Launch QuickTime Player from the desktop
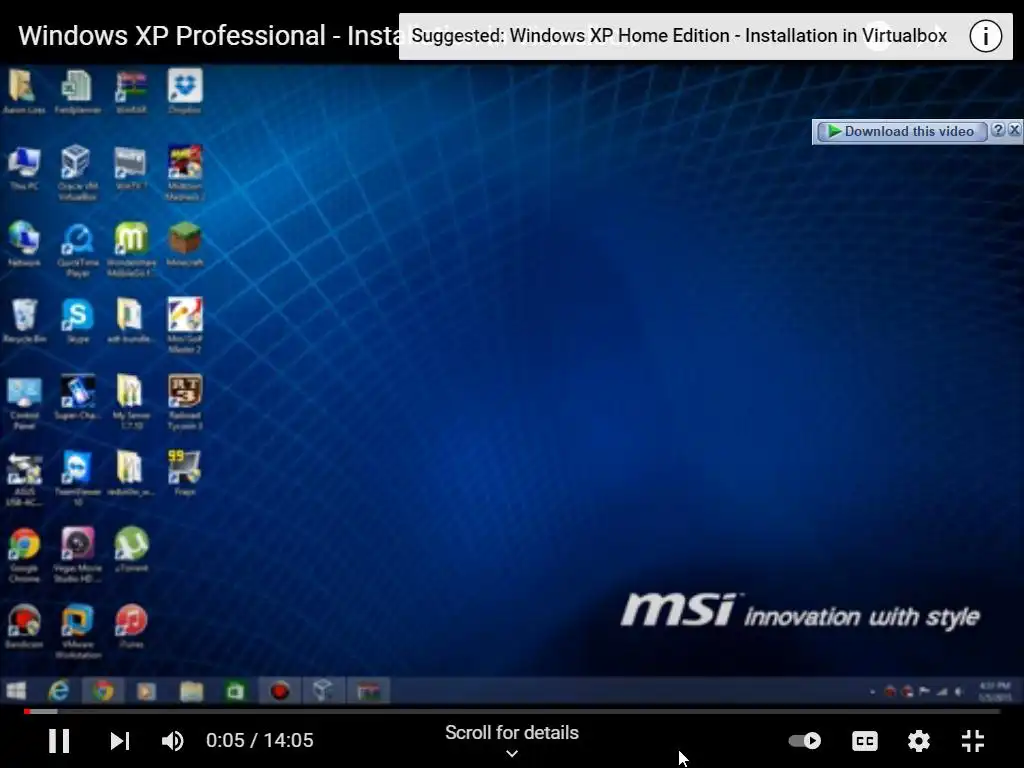Viewport: 1024px width, 768px height. pyautogui.click(x=78, y=251)
